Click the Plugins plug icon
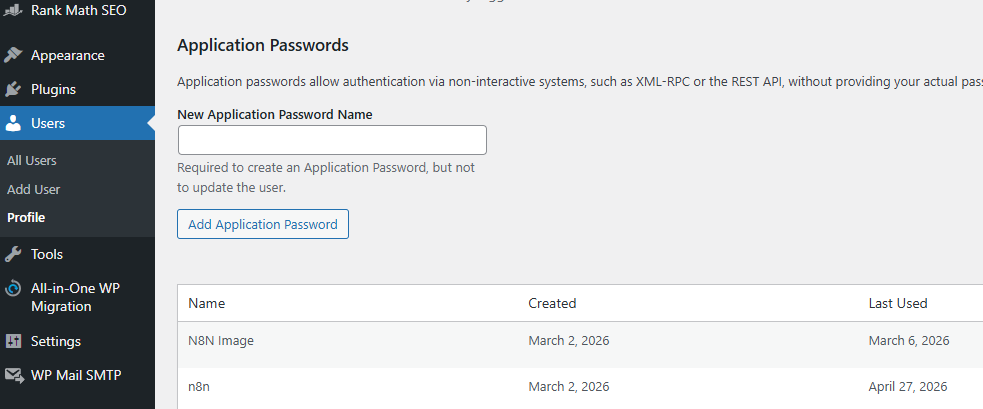 (x=13, y=89)
